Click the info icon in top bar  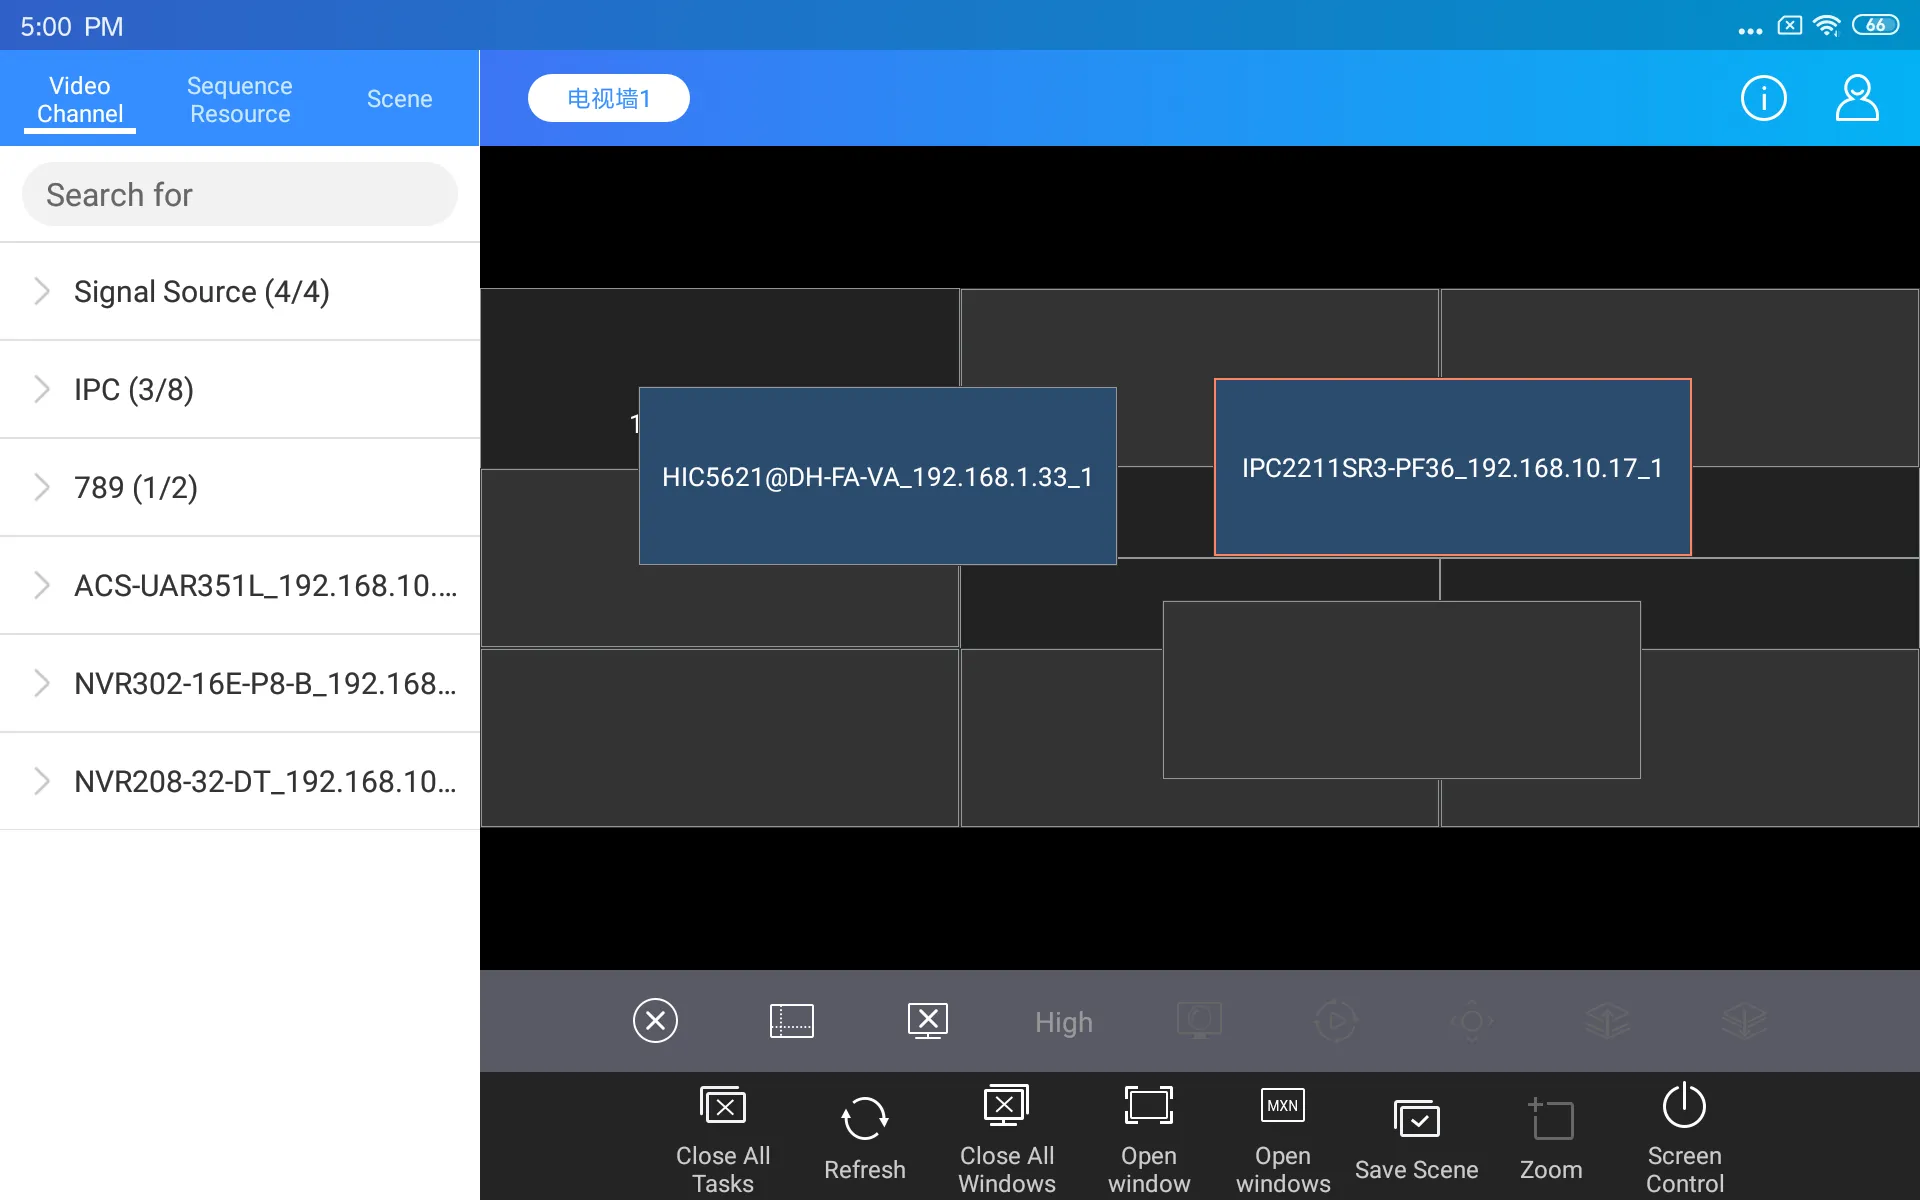tap(1764, 97)
